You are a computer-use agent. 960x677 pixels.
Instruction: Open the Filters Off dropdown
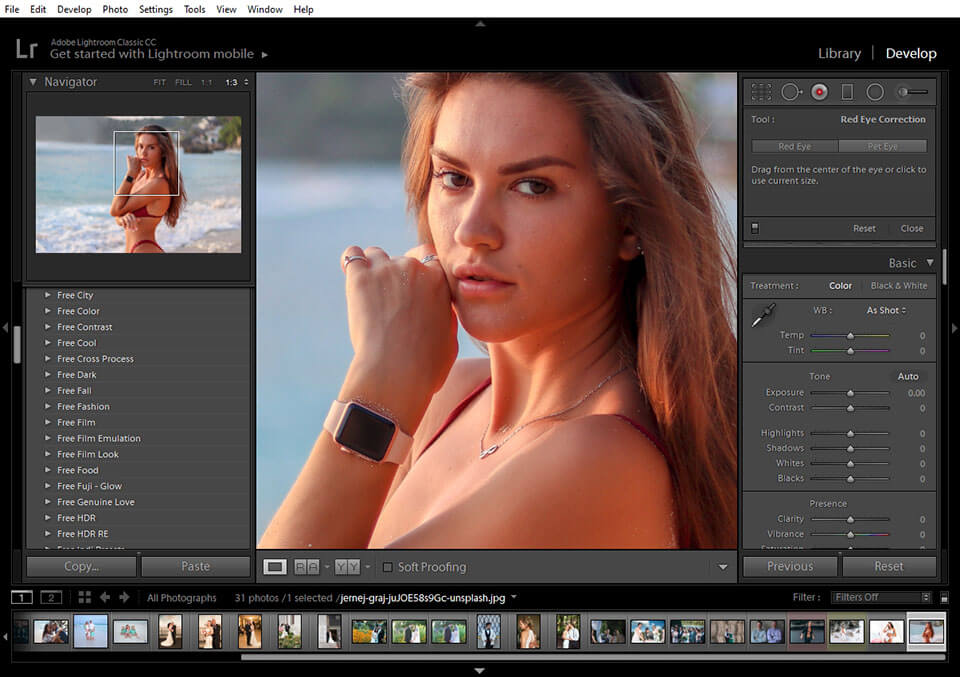(x=880, y=598)
